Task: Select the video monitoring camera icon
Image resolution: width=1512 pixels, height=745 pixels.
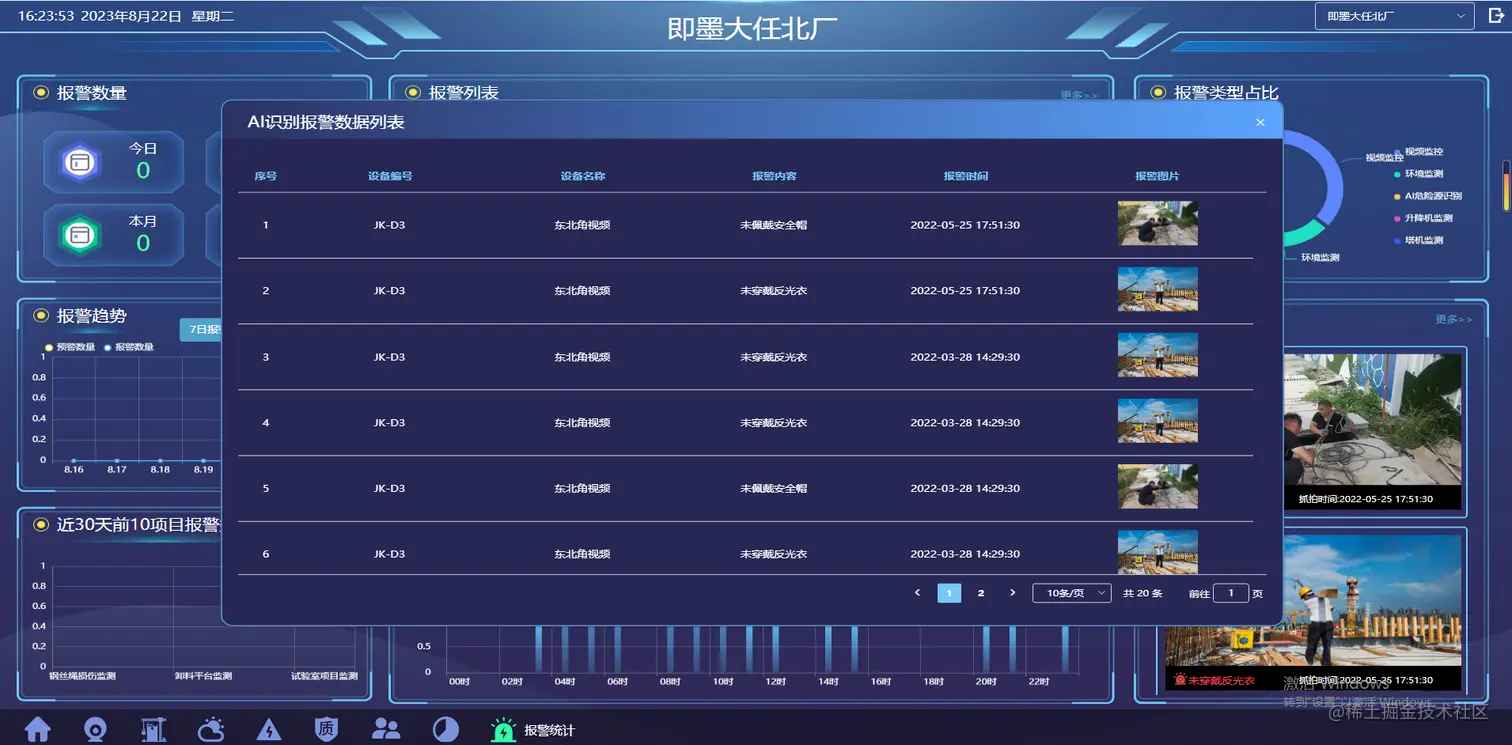Action: [95, 729]
